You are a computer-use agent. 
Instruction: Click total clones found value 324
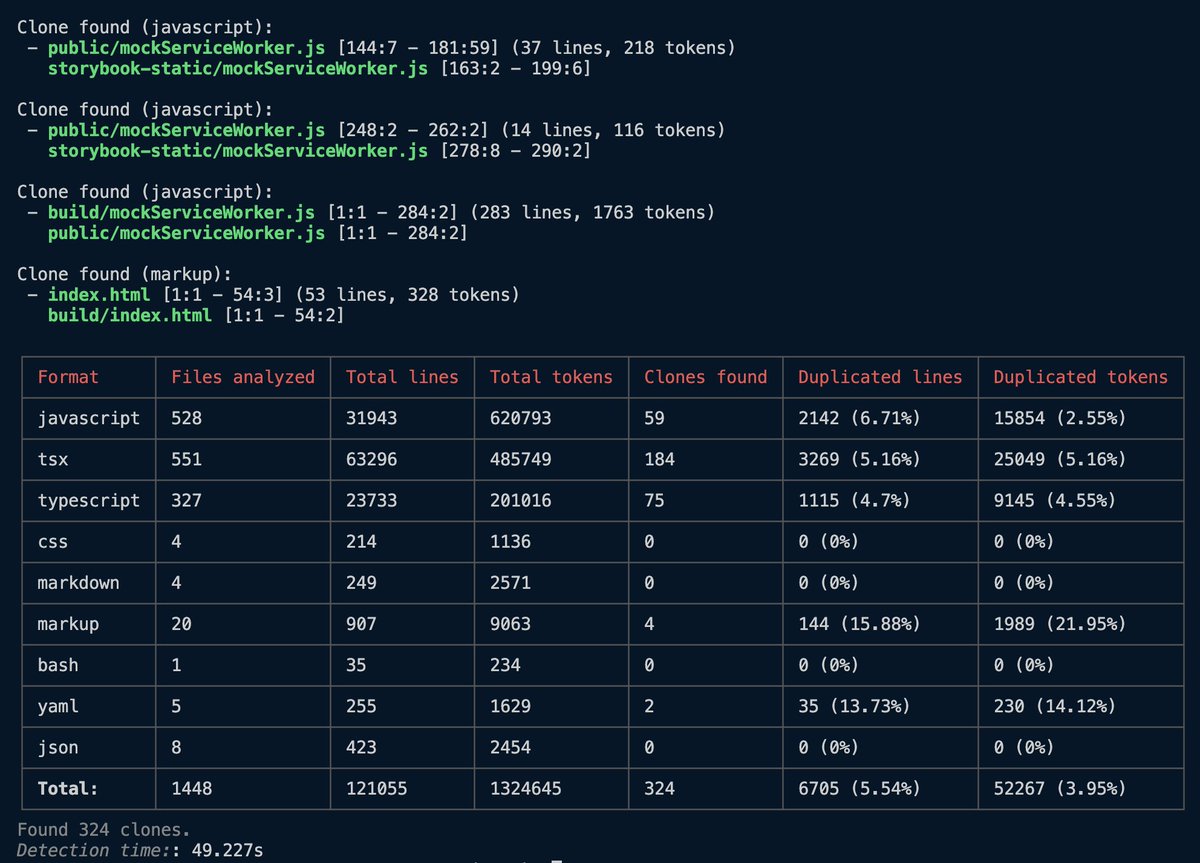pos(659,788)
